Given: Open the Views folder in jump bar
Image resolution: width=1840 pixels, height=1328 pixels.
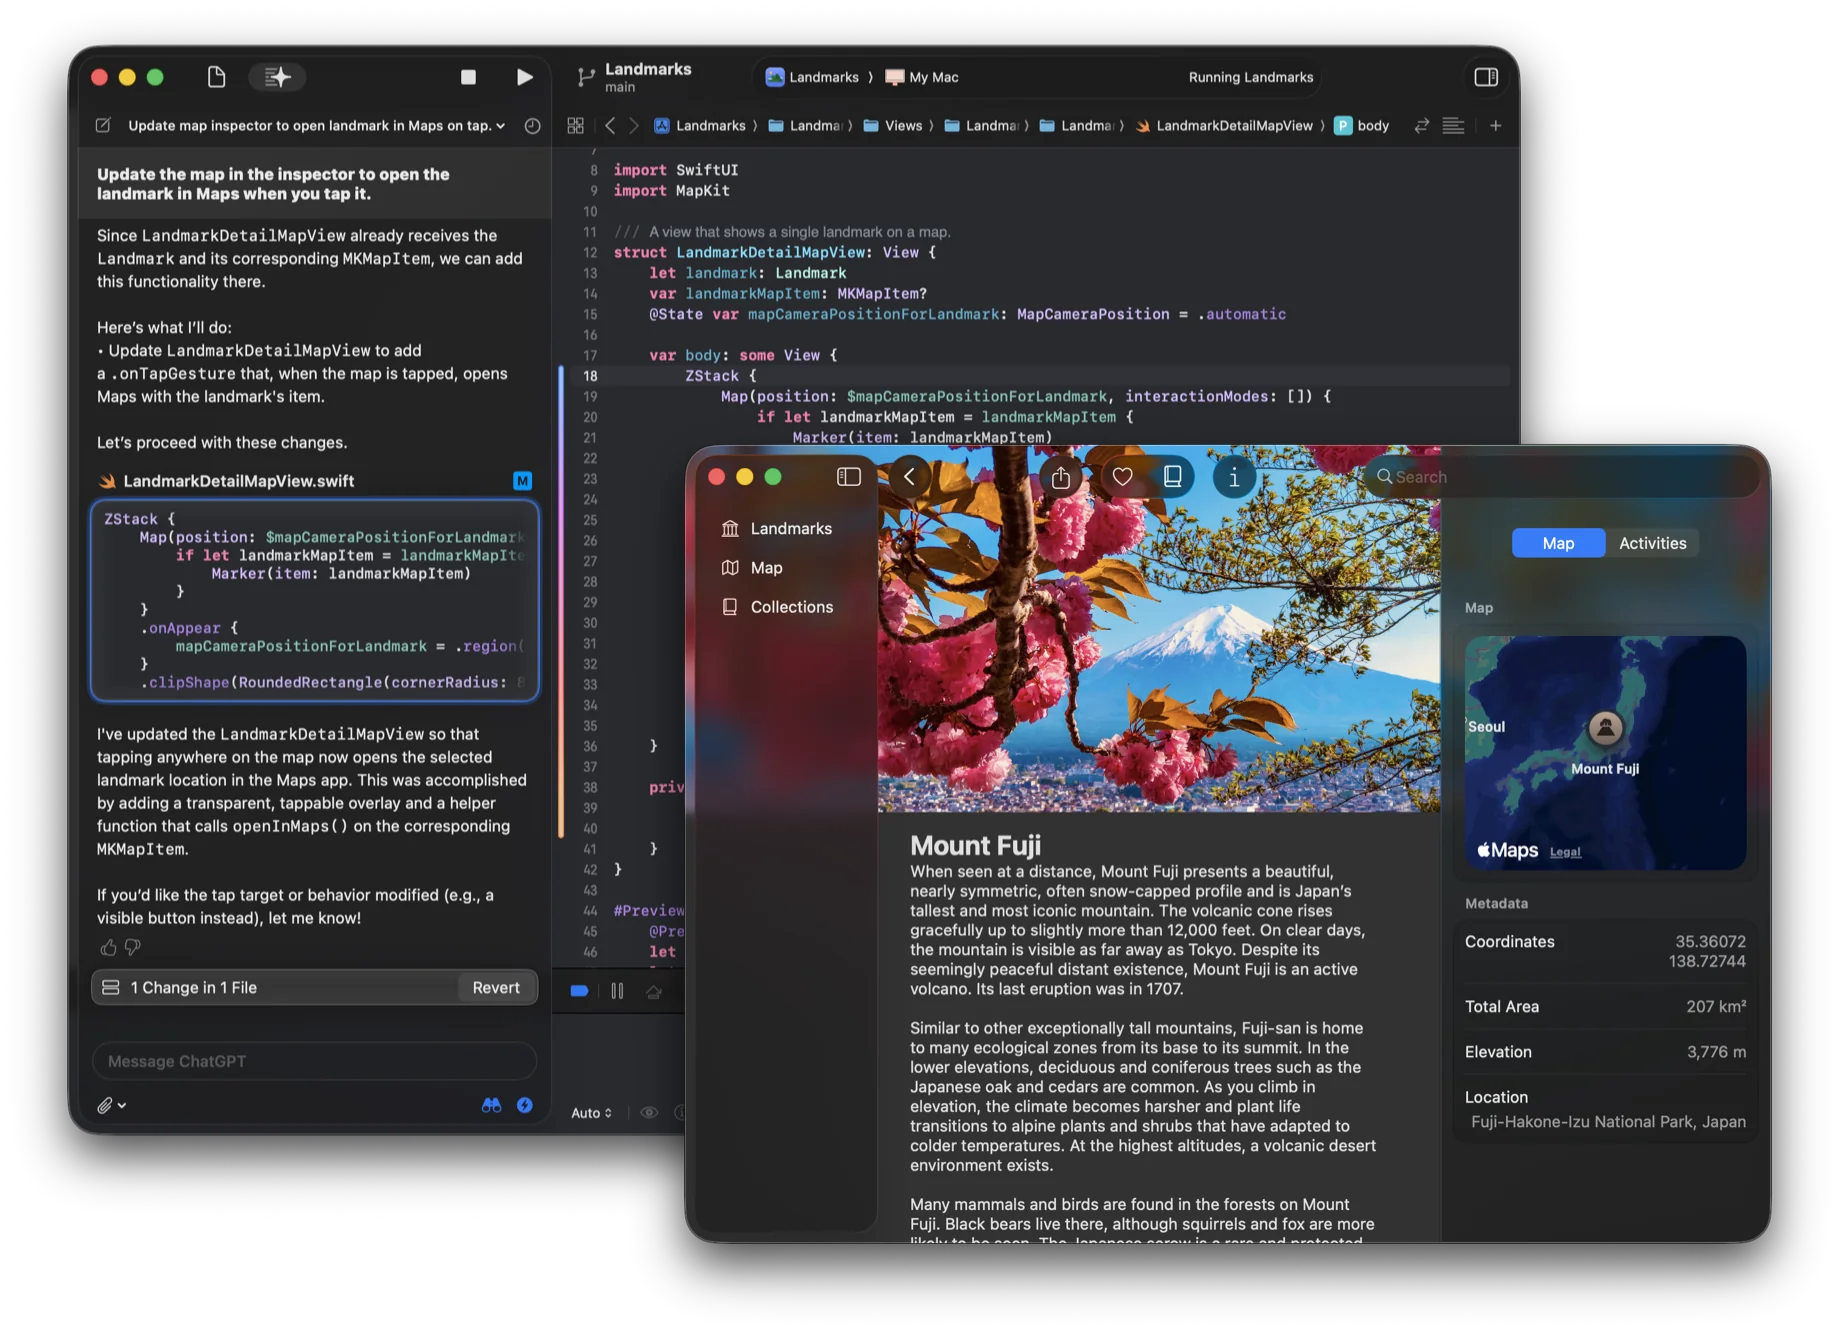Looking at the screenshot, I should [x=893, y=126].
